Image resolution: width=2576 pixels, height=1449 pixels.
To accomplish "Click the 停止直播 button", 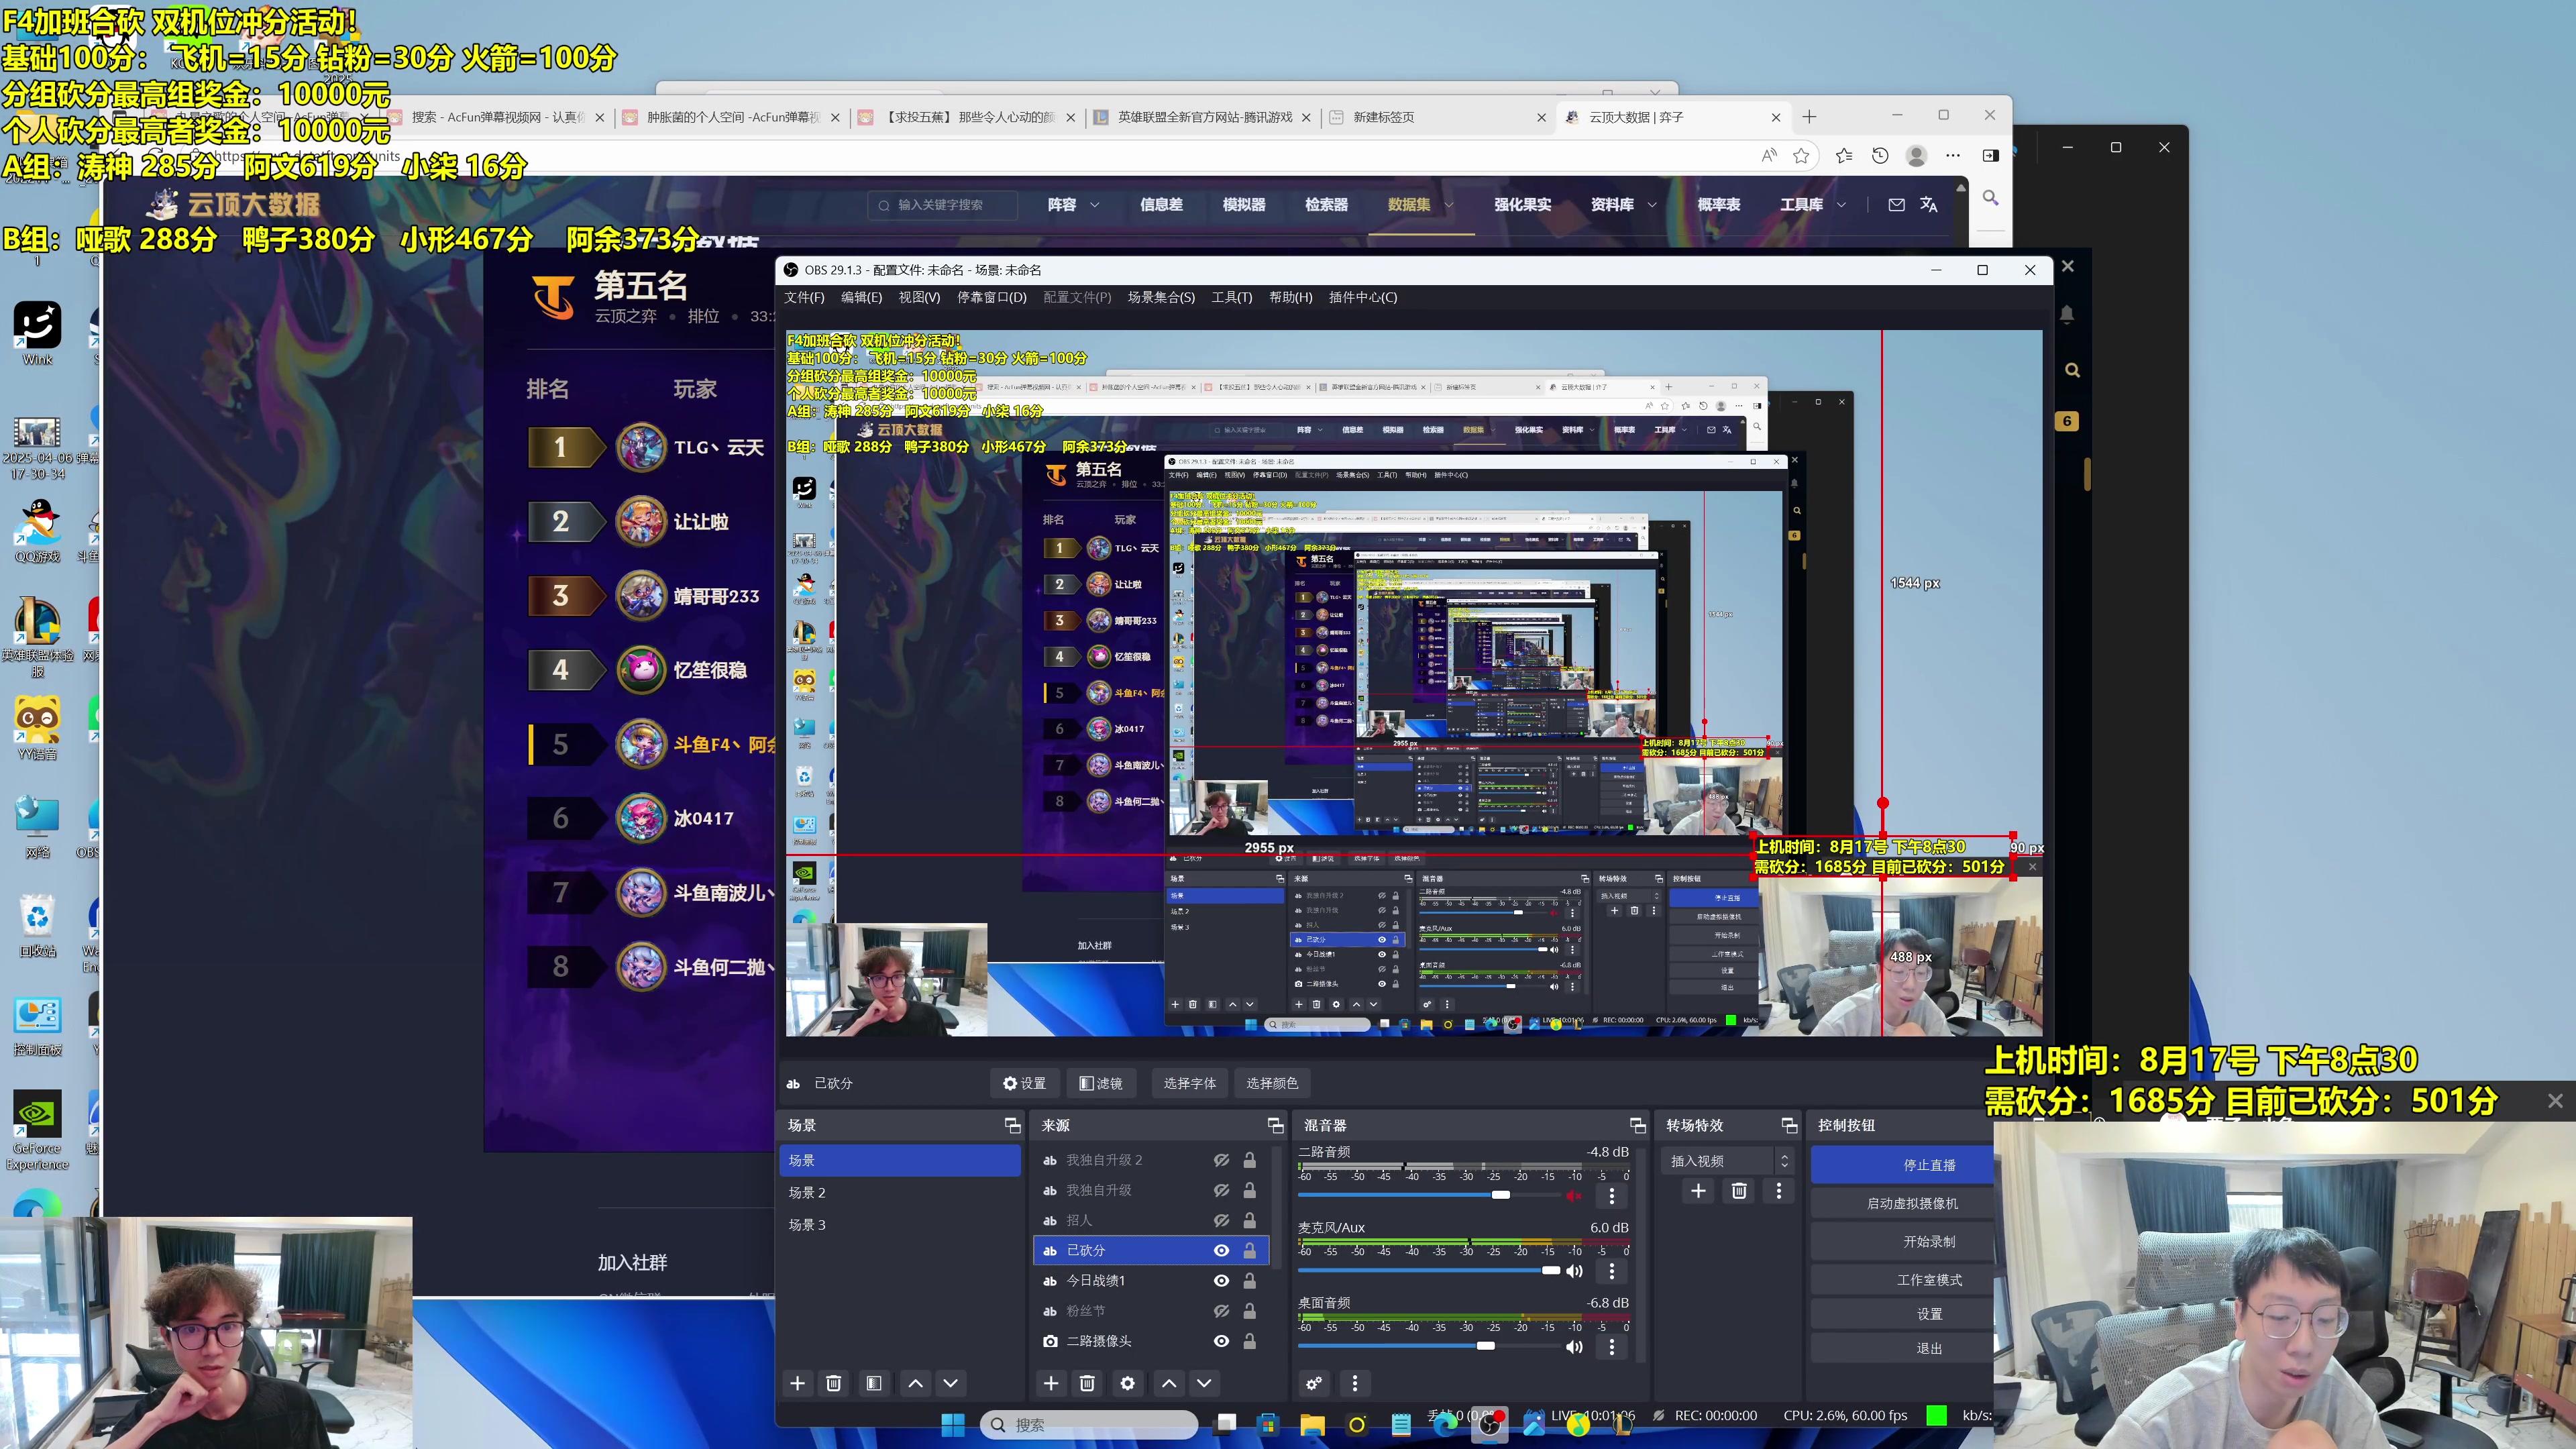I will (1902, 1165).
